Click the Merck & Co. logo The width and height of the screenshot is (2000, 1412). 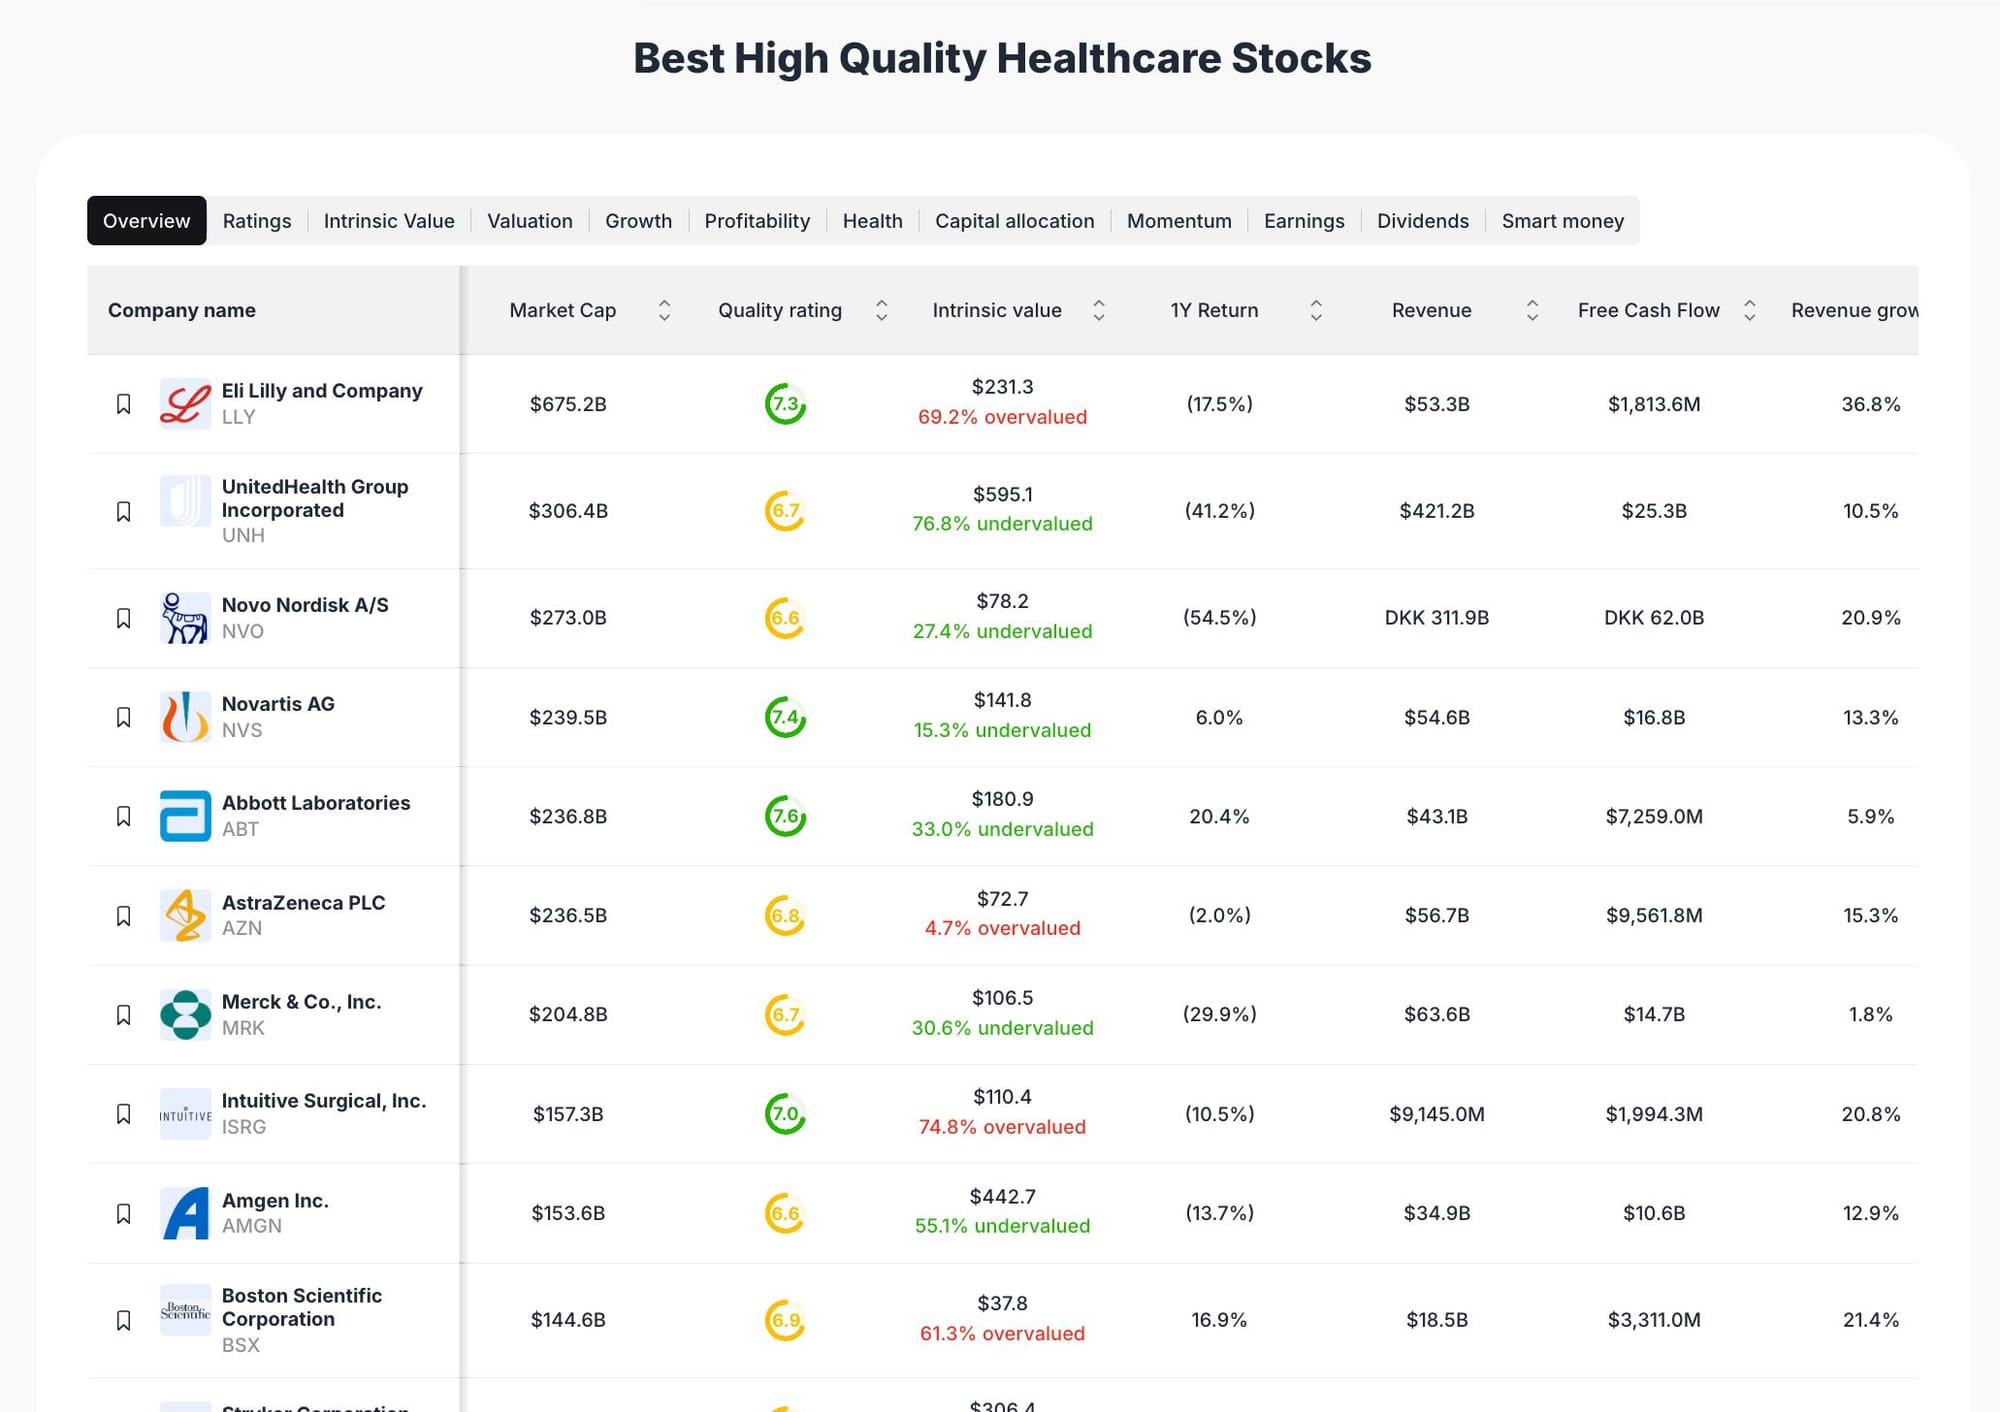(185, 1014)
